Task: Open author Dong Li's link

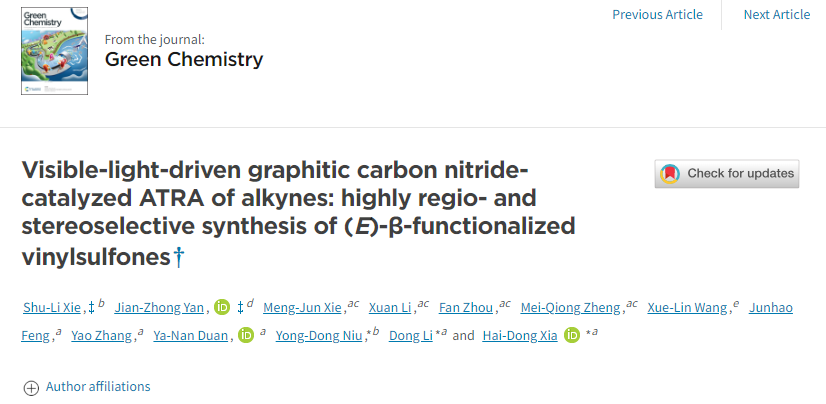Action: pyautogui.click(x=410, y=336)
